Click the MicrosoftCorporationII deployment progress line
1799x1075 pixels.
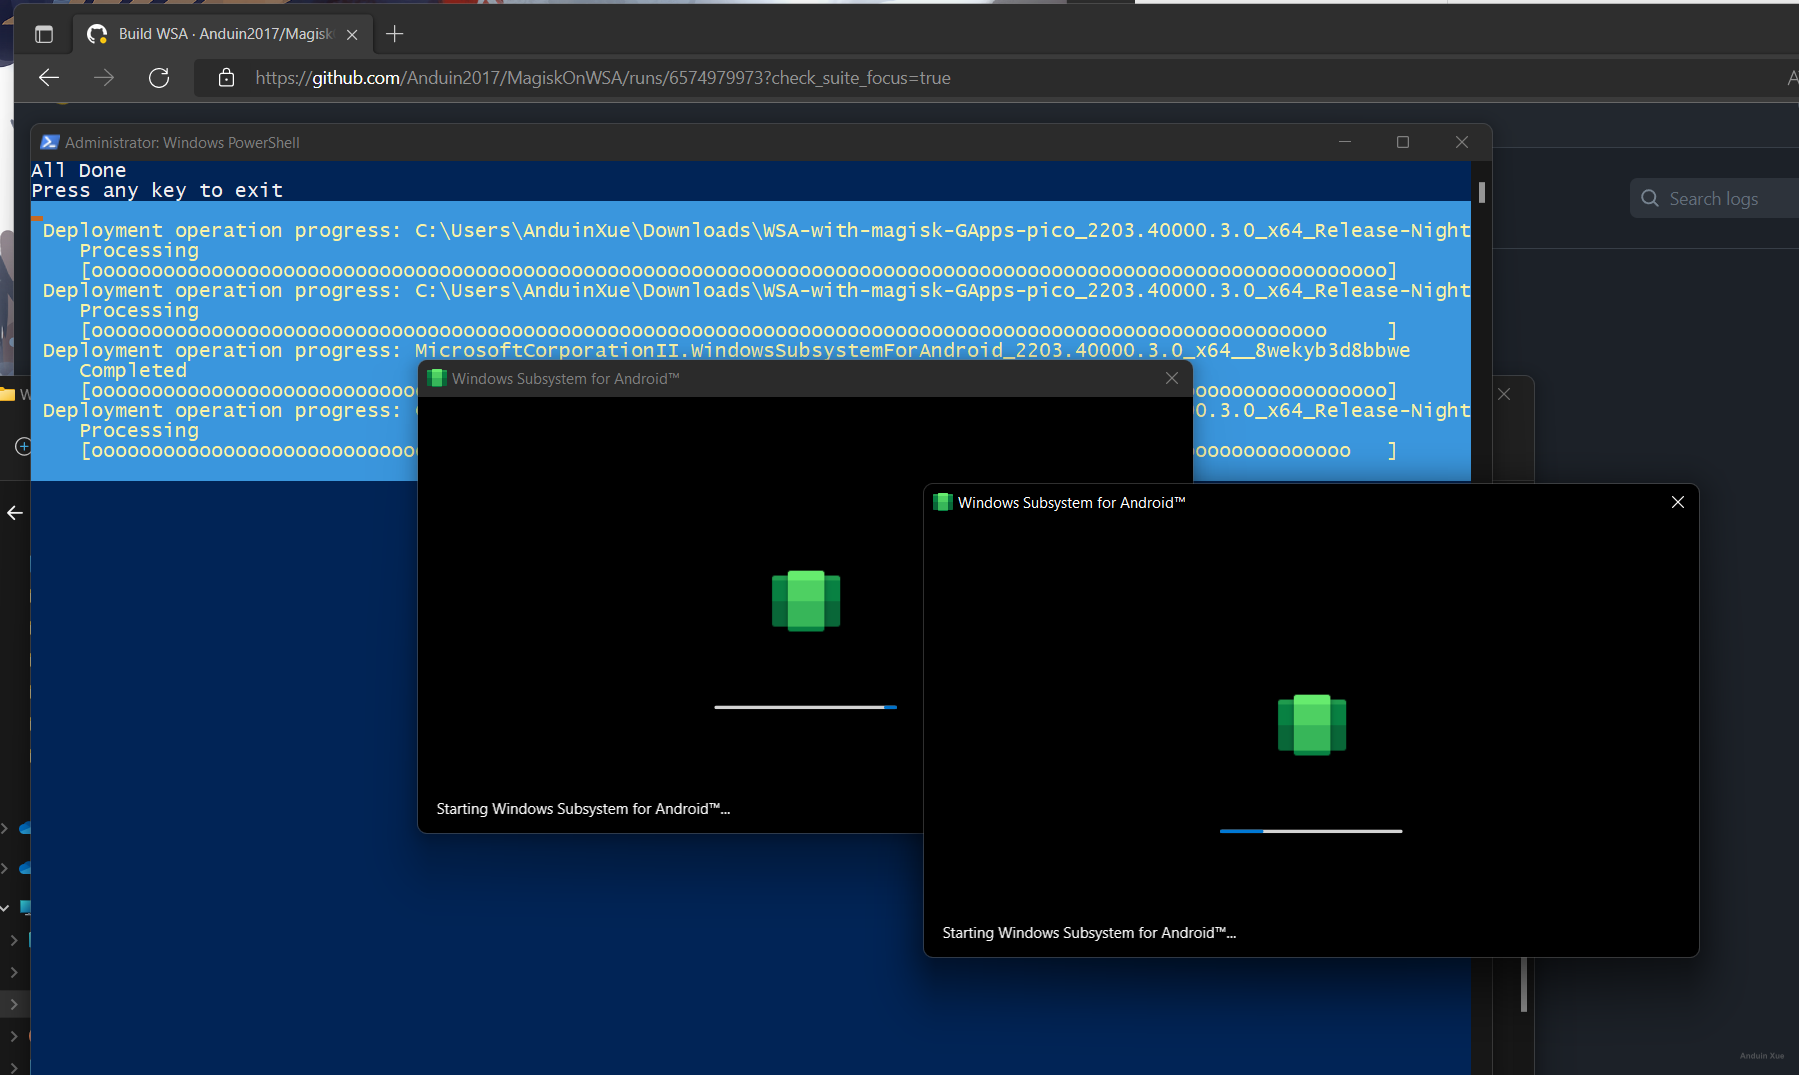coord(726,350)
